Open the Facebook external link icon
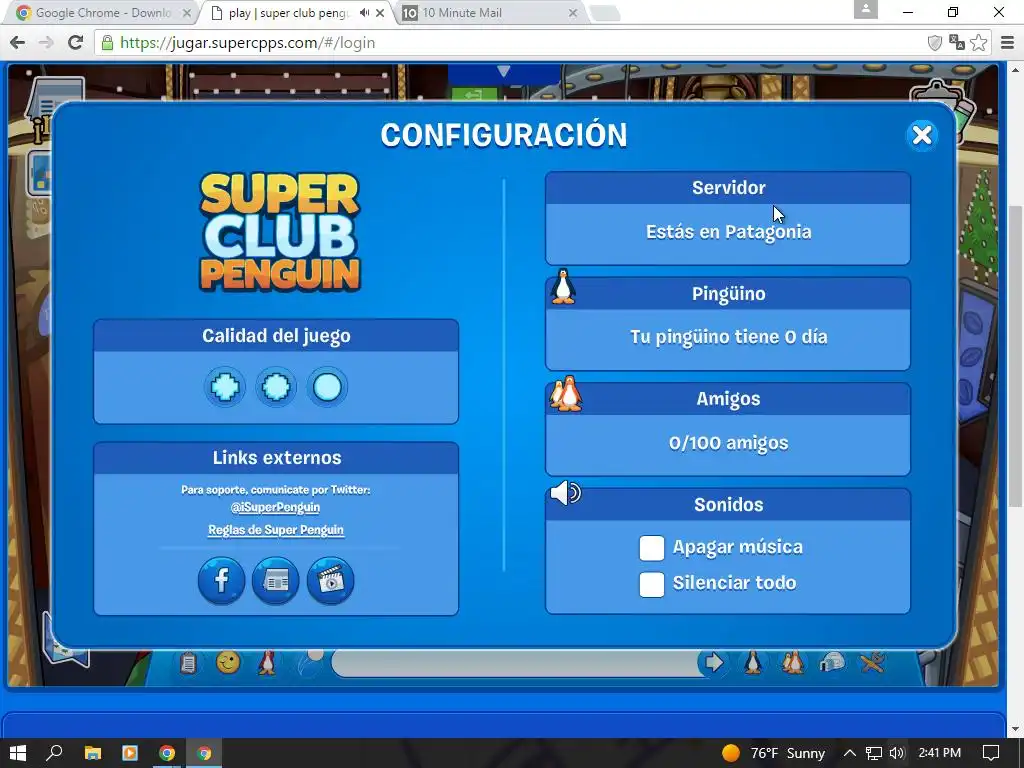This screenshot has height=768, width=1024. 221,580
